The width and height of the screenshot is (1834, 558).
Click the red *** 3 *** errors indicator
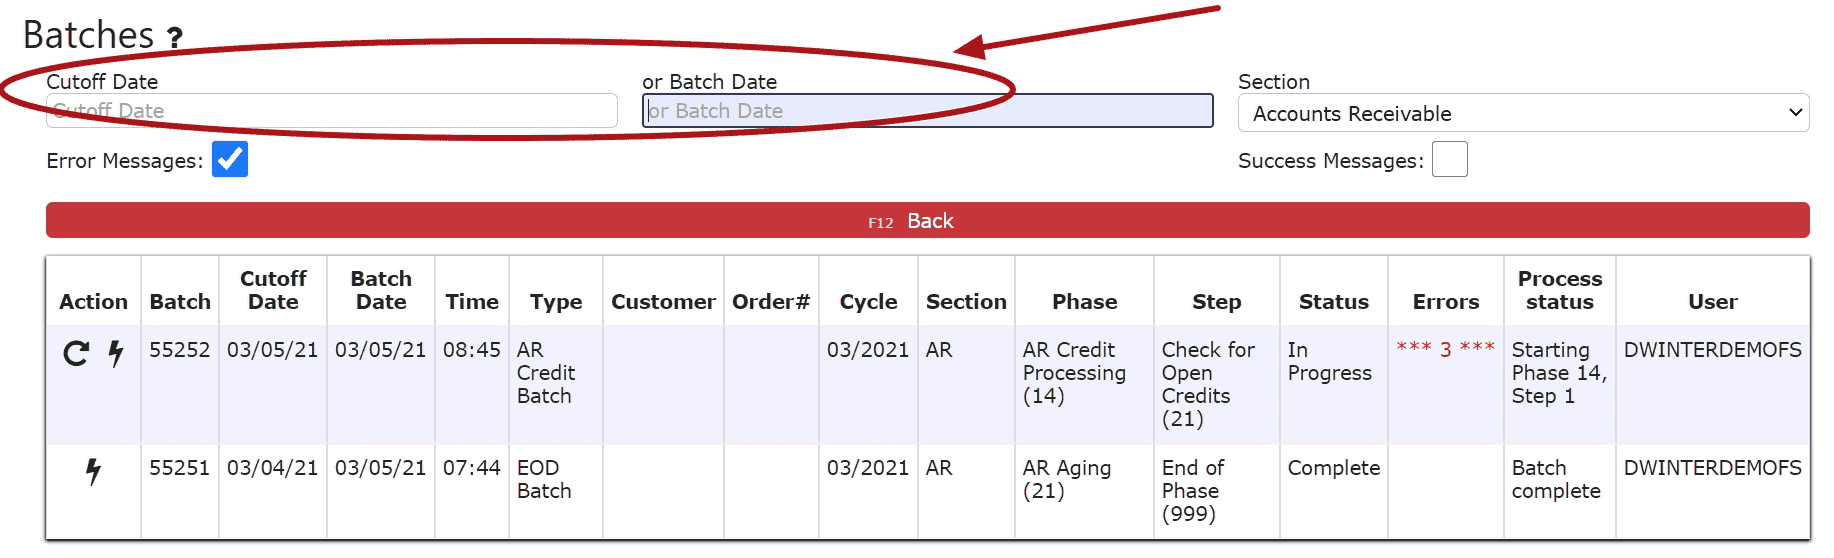tap(1445, 349)
